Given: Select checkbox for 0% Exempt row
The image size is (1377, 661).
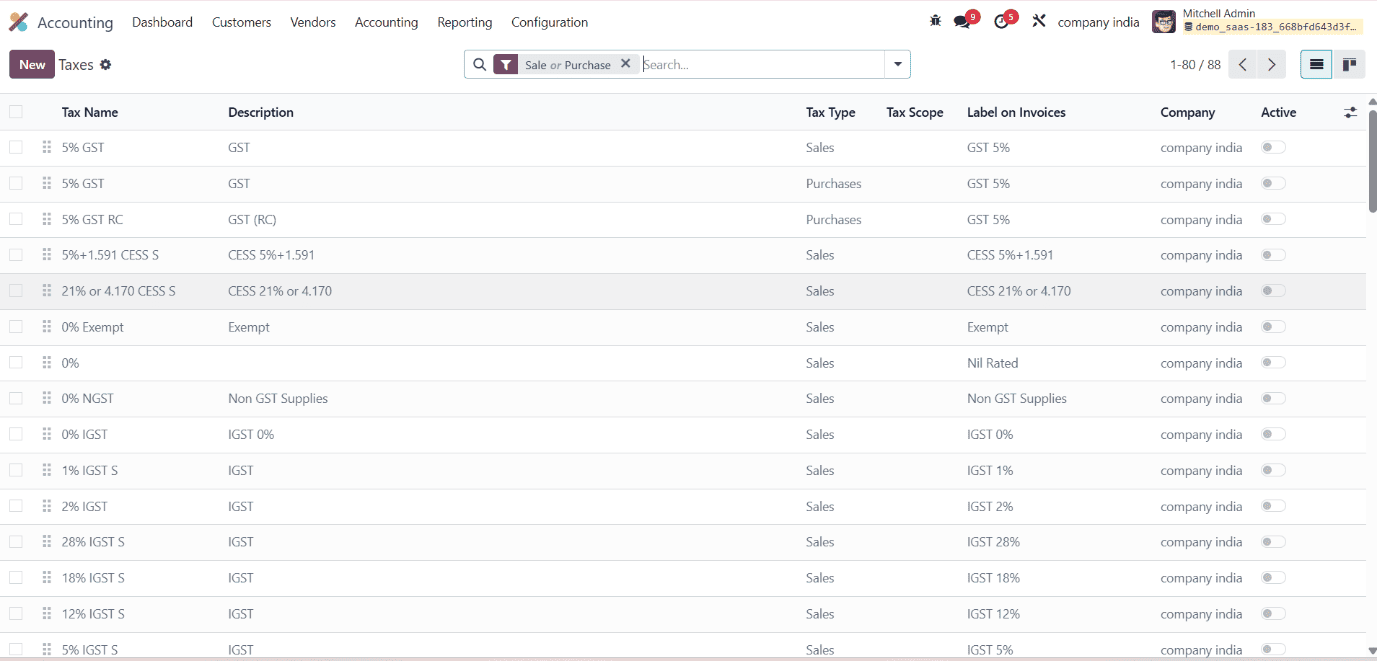Looking at the screenshot, I should [16, 327].
